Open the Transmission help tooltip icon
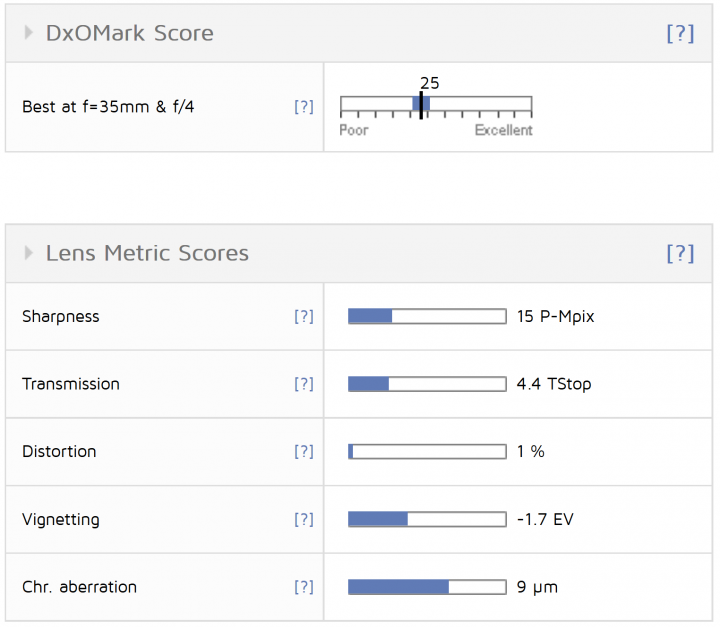The image size is (720, 627). pos(303,384)
